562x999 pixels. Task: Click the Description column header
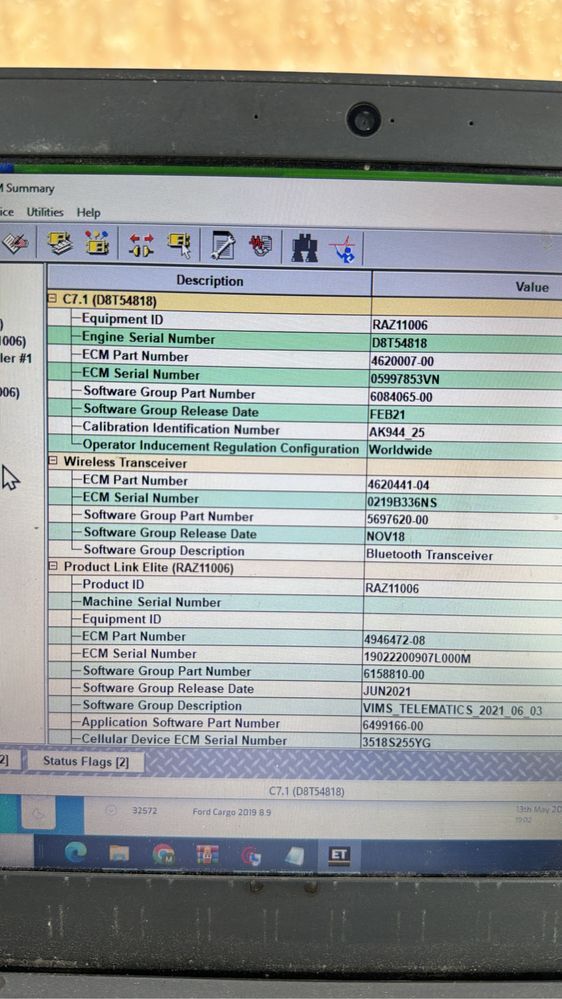click(x=210, y=281)
